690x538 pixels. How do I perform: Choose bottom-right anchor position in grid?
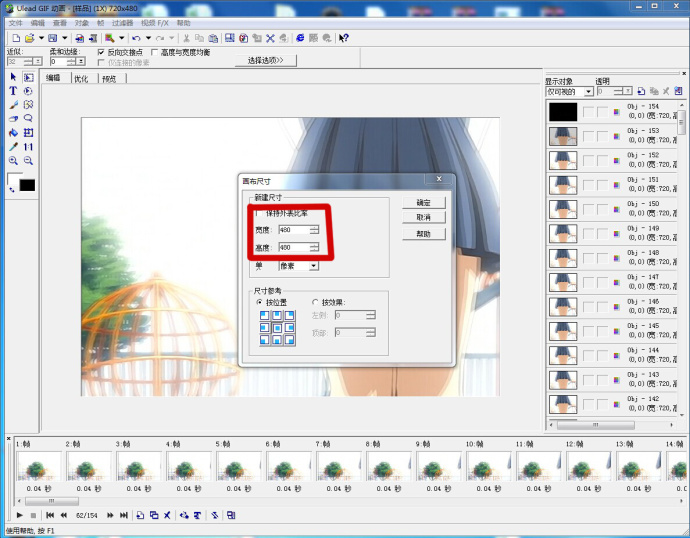[289, 340]
